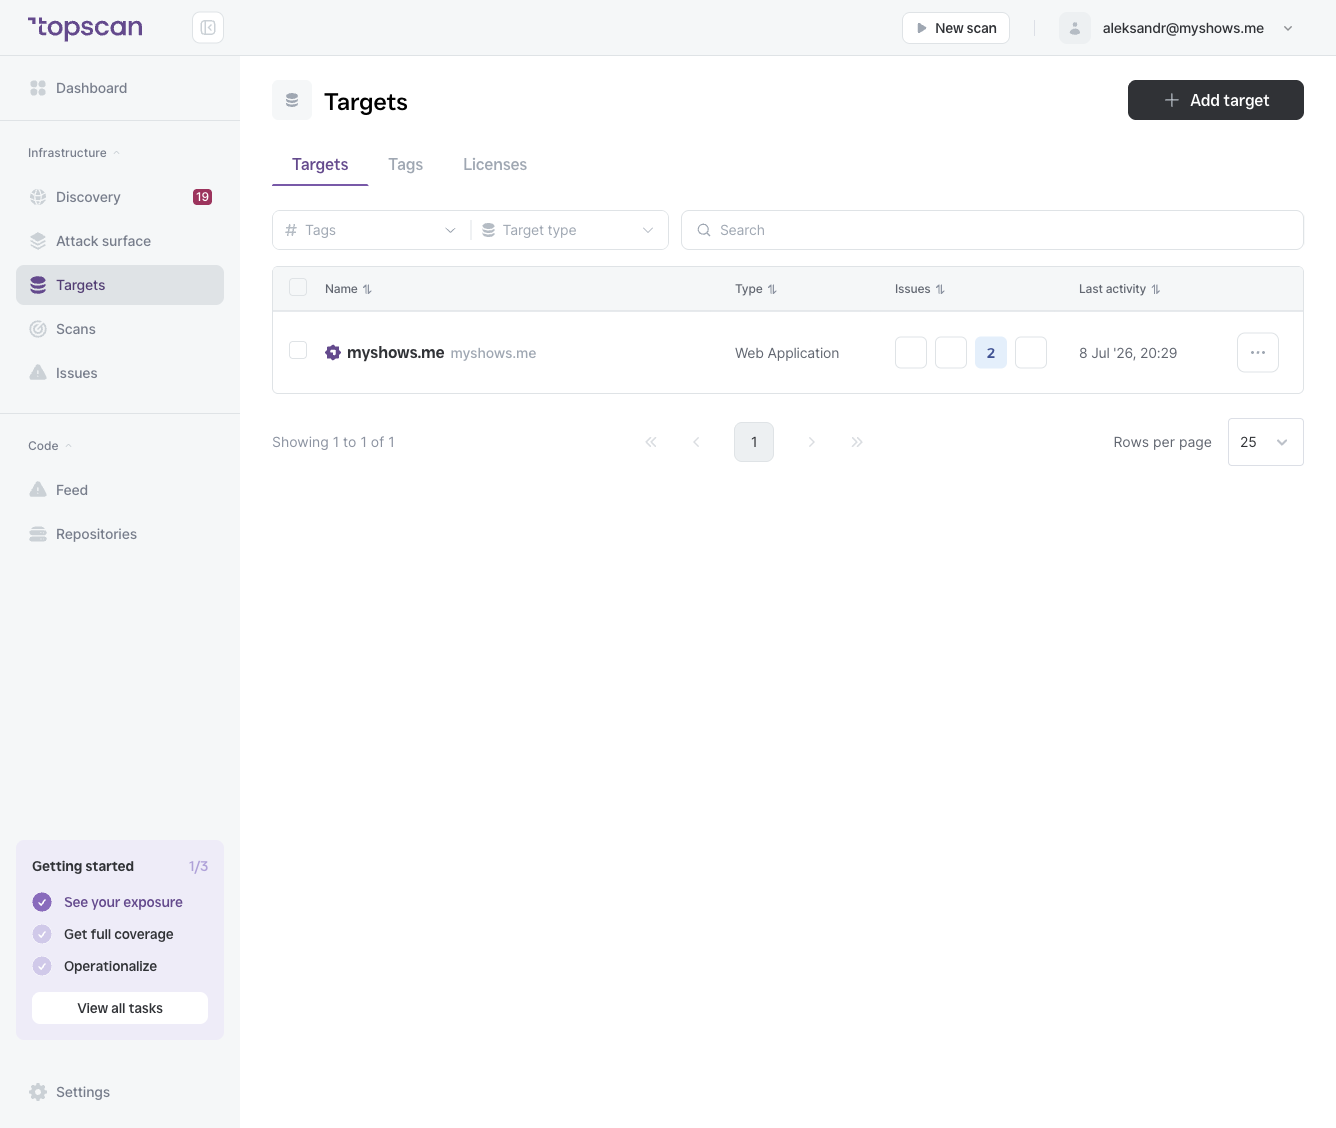Screen dimensions: 1336x1128
Task: Click the last empty issue severity box
Action: pyautogui.click(x=1031, y=352)
